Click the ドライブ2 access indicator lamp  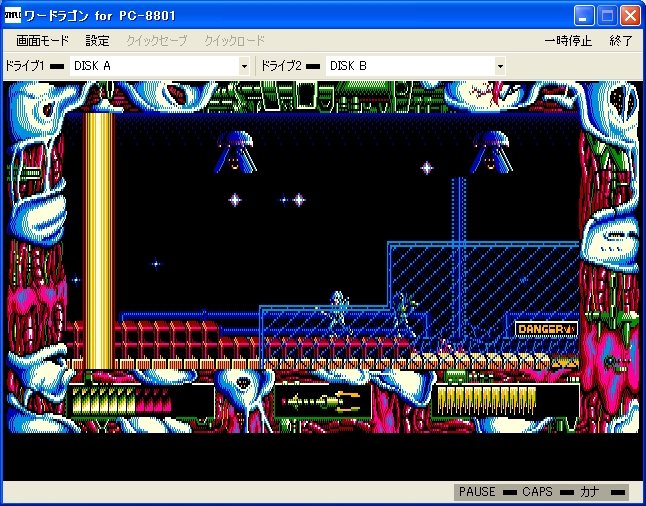(x=313, y=66)
